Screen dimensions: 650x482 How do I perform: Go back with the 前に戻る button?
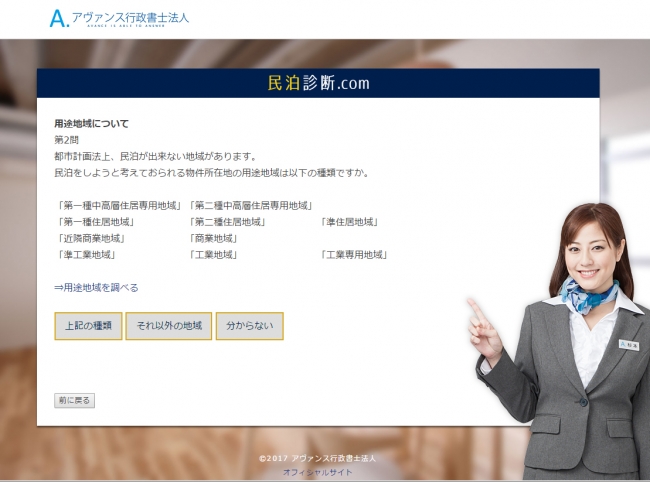coord(74,400)
